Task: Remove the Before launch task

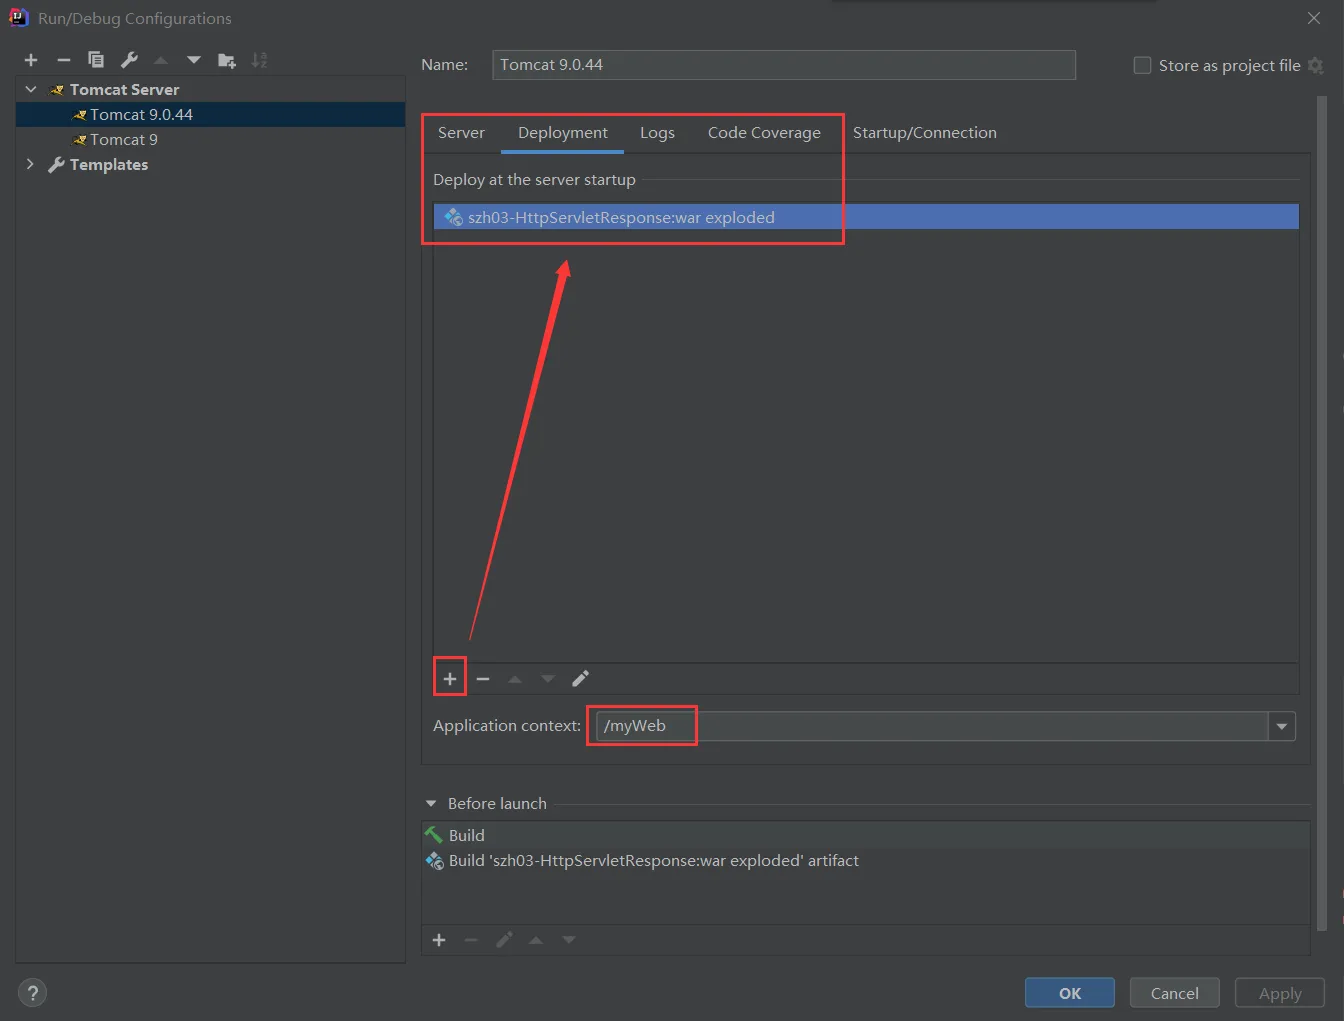Action: tap(471, 940)
